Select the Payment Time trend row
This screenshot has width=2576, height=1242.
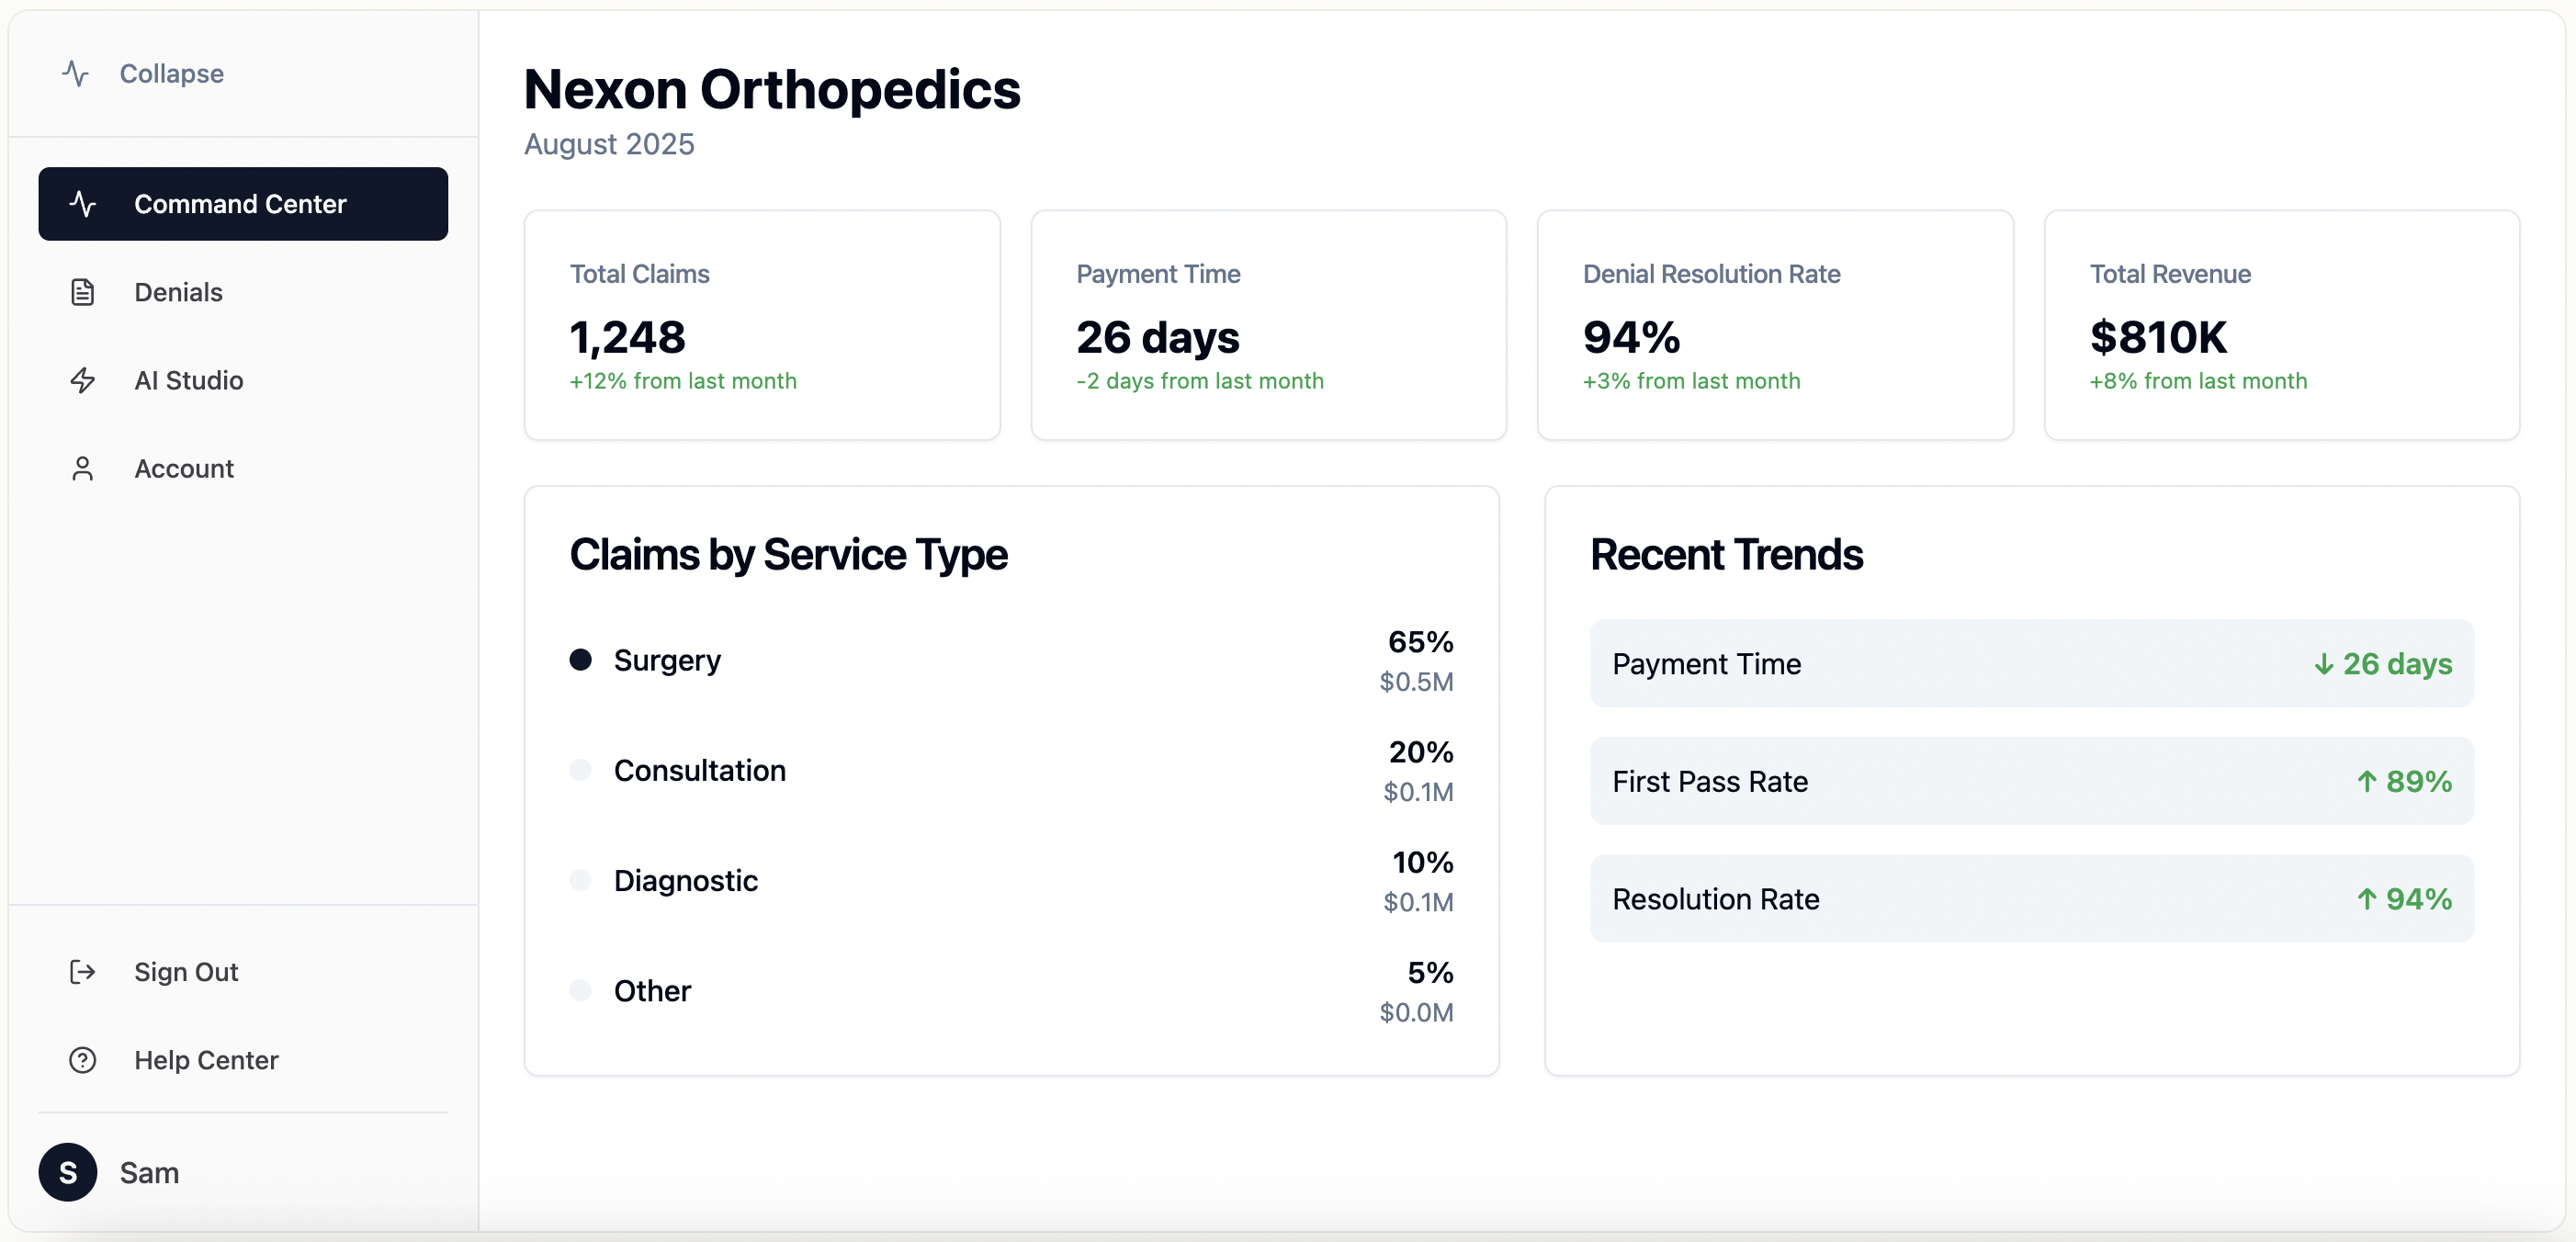(x=2031, y=663)
